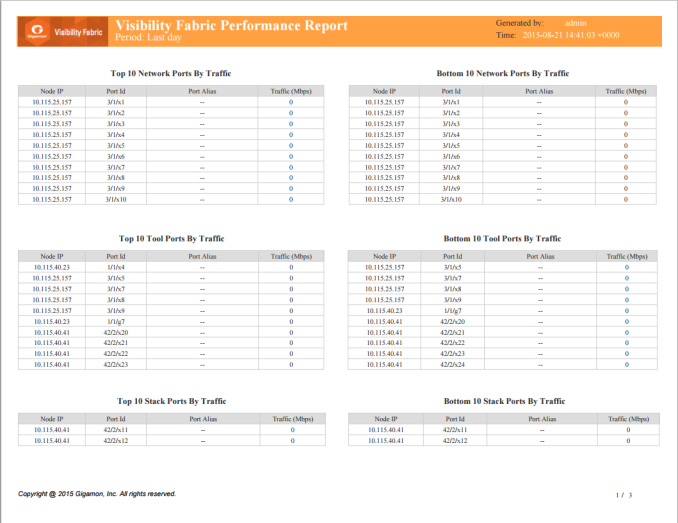
Task: Click Top 10 Tool Ports By Traffic heading
Action: tap(171, 238)
